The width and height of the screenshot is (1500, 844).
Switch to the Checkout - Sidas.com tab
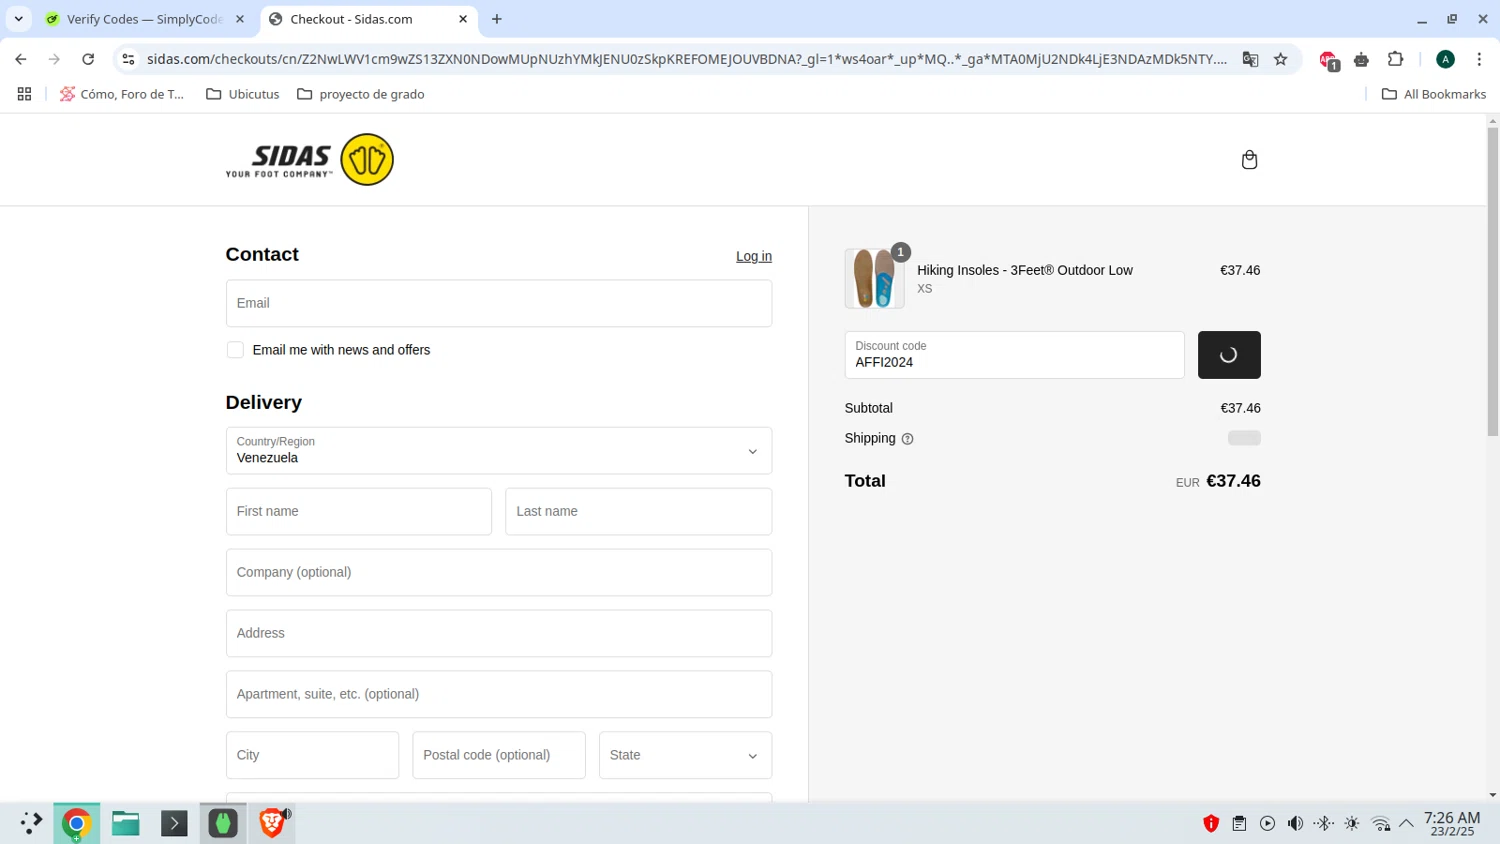click(368, 19)
